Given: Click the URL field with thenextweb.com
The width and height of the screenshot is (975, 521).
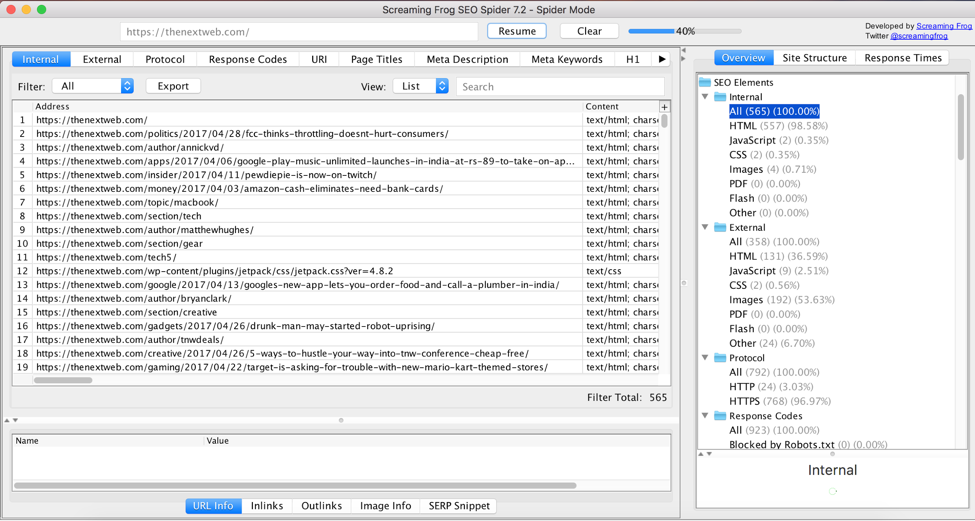Looking at the screenshot, I should click(x=299, y=32).
